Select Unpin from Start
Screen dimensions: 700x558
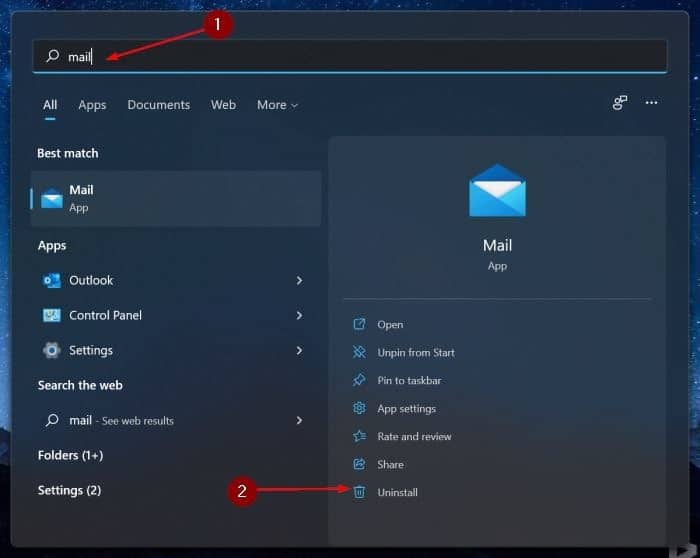(416, 353)
